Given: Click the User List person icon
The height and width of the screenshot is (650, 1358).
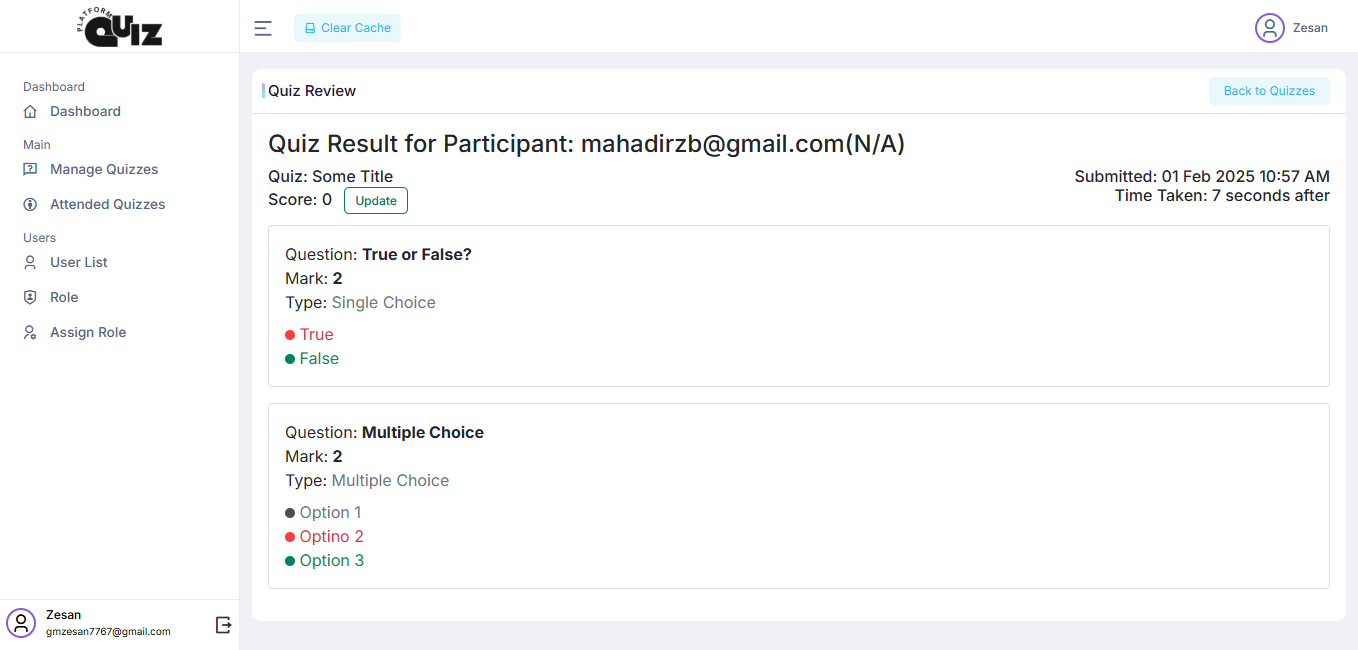Looking at the screenshot, I should 30,262.
